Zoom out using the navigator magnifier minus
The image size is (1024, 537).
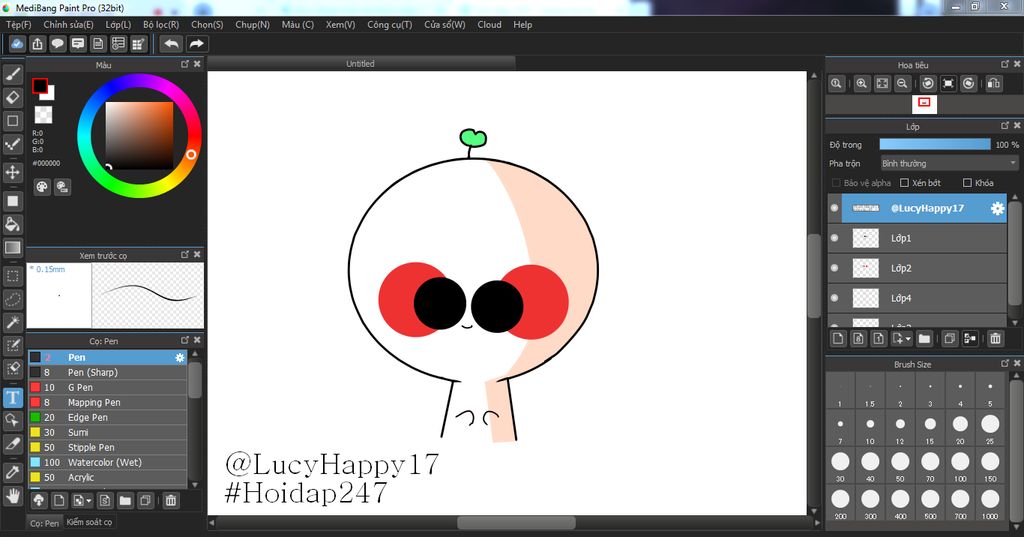[x=902, y=84]
